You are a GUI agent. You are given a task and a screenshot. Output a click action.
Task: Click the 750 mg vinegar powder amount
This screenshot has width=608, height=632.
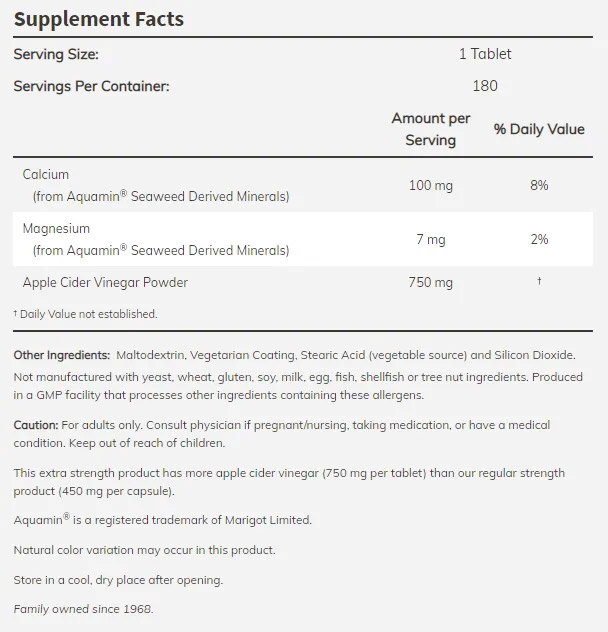[x=430, y=282]
